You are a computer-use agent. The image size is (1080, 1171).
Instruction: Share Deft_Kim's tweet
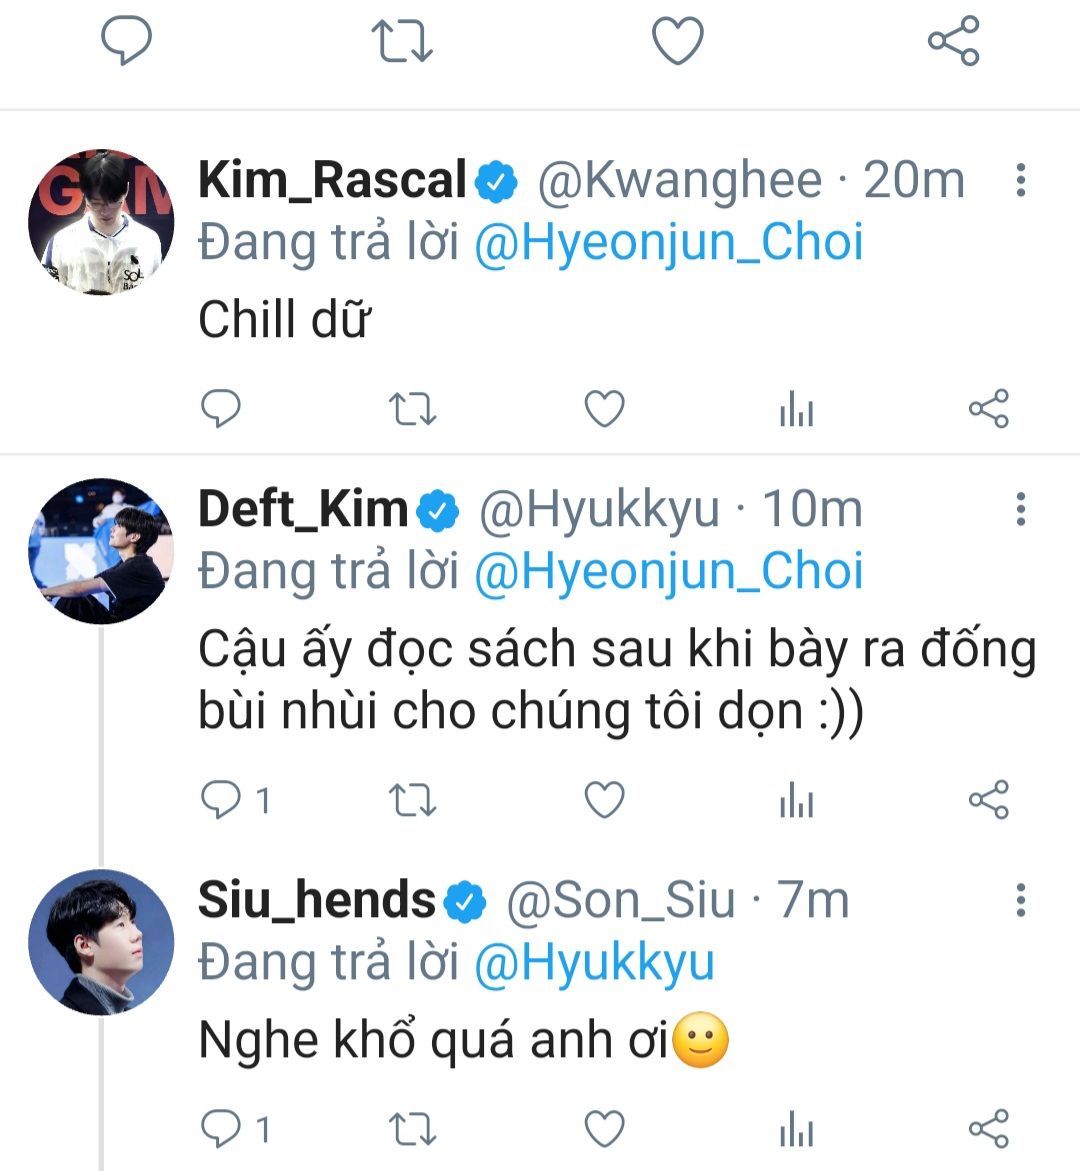click(988, 800)
